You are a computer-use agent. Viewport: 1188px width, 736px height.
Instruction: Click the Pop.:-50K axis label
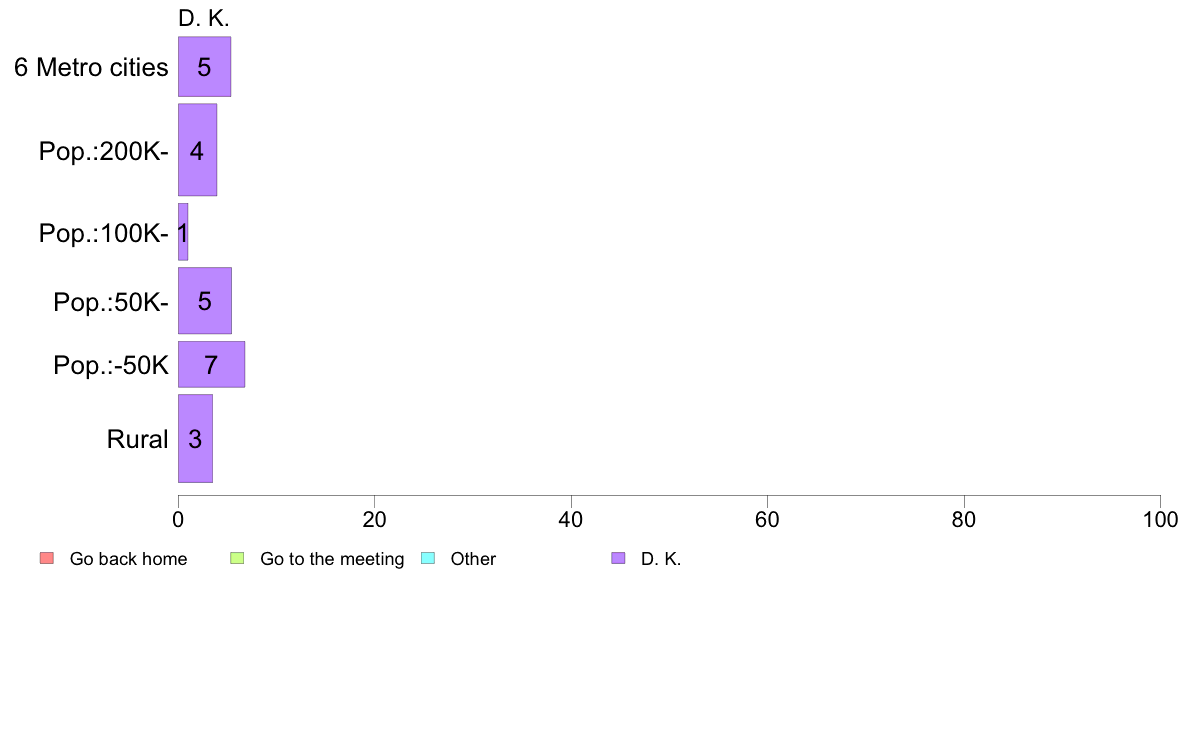coord(111,365)
